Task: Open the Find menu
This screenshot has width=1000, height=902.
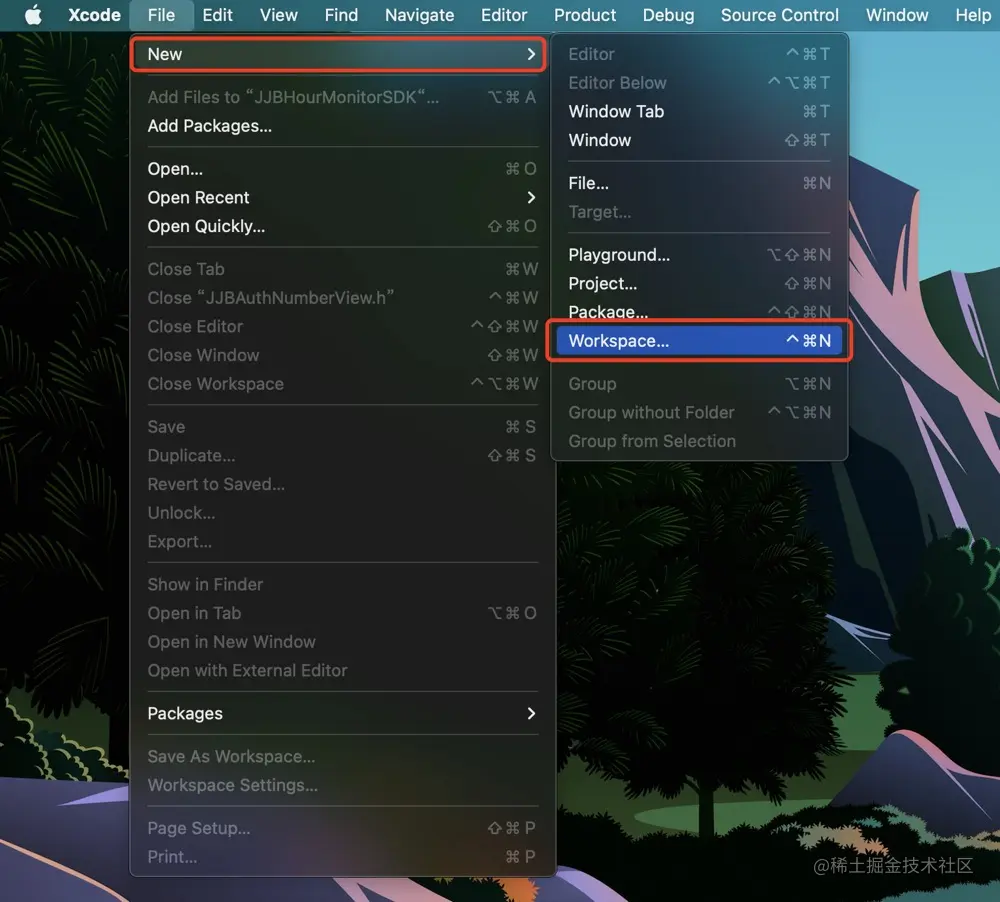Action: click(x=341, y=15)
